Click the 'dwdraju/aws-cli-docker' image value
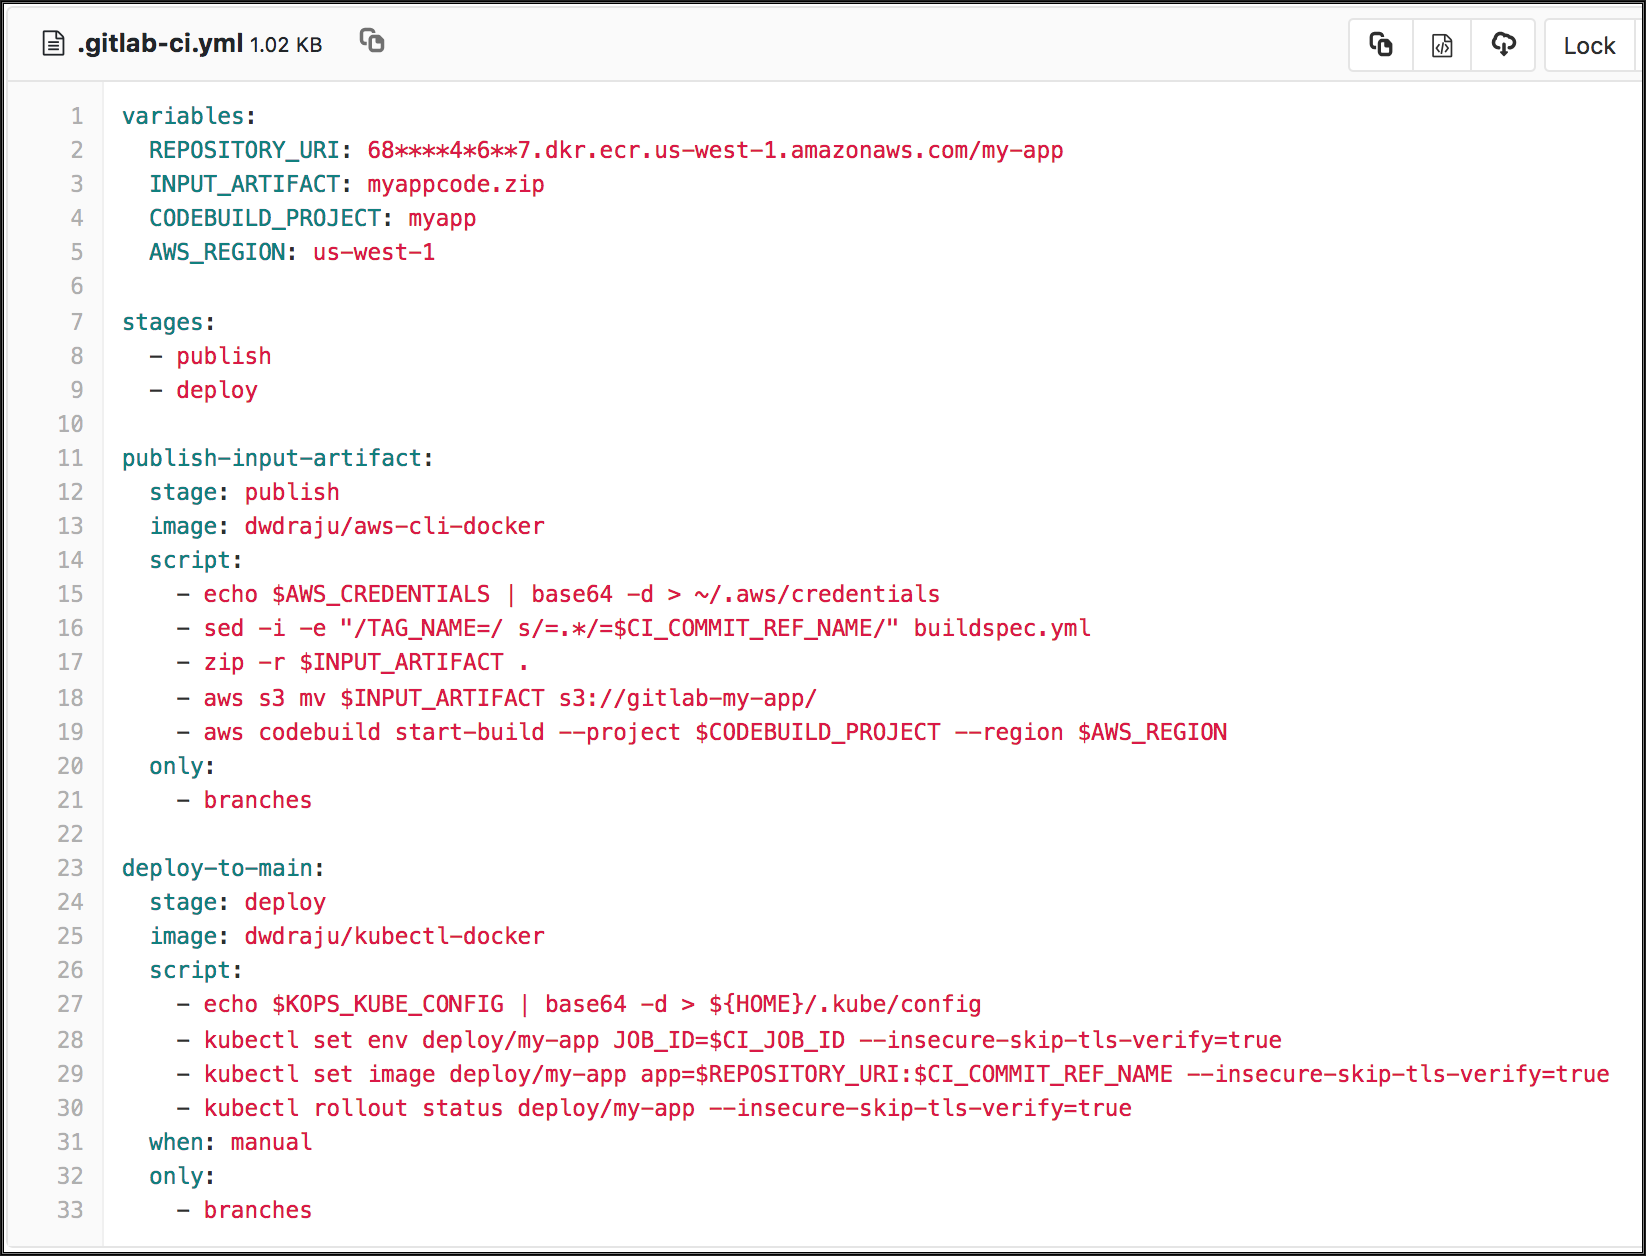Viewport: 1646px width, 1256px height. click(x=395, y=526)
